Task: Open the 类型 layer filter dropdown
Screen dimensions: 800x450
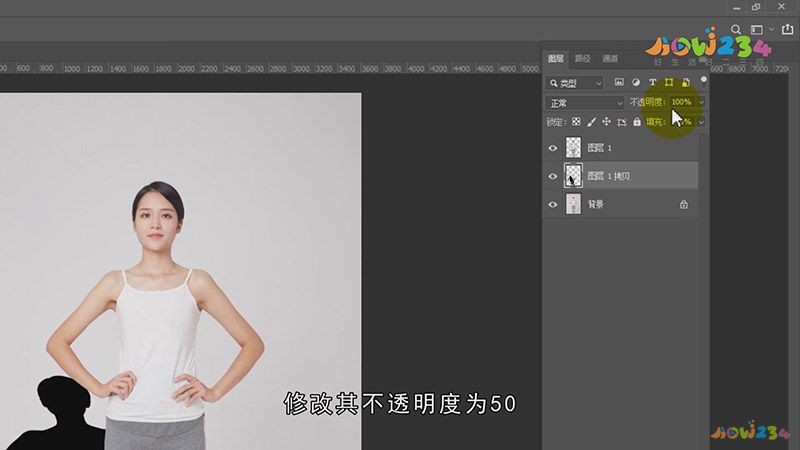Action: point(575,83)
